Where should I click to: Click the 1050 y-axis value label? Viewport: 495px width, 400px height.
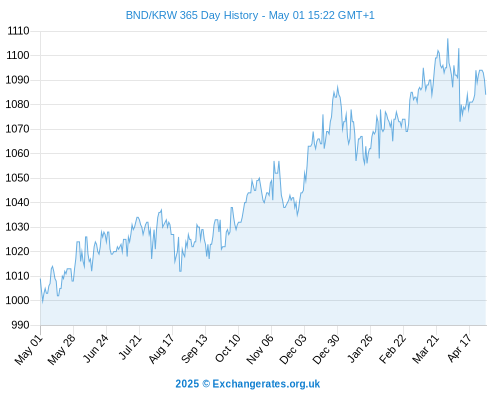(18, 178)
